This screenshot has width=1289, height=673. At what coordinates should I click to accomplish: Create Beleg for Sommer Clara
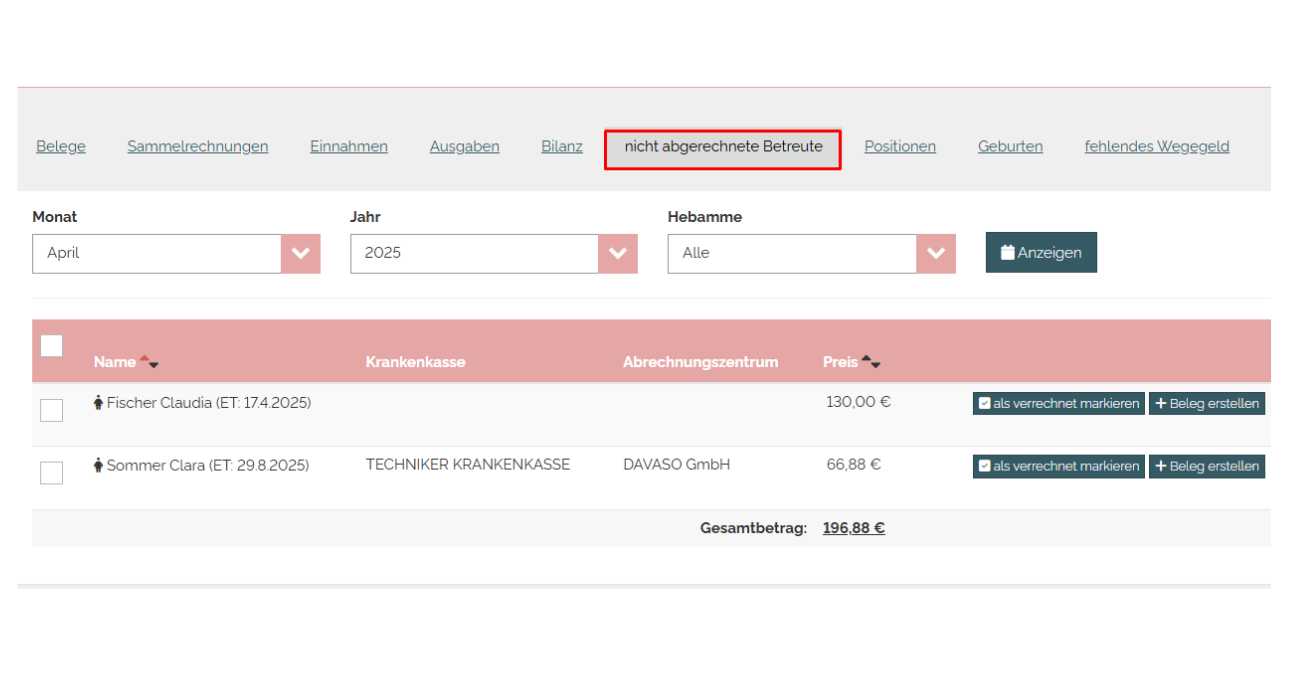[1206, 466]
